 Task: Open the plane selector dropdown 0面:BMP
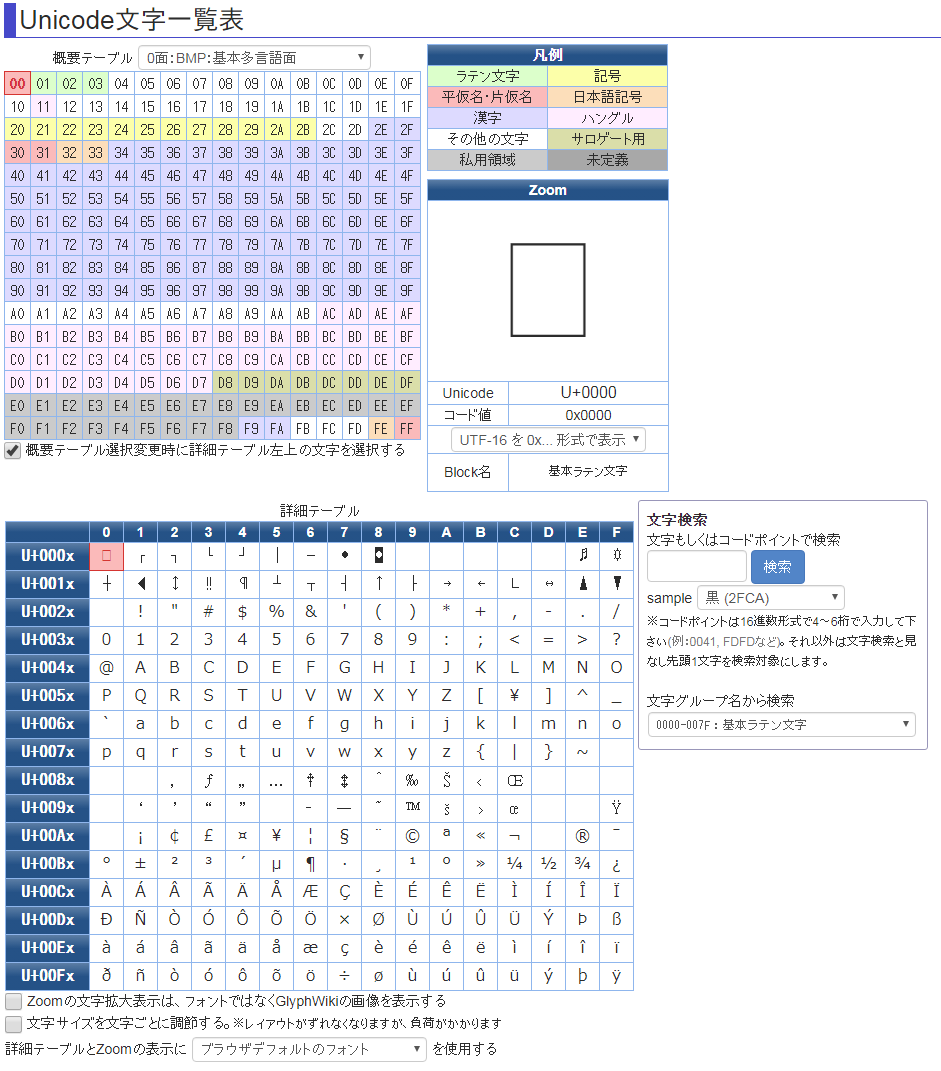[254, 58]
